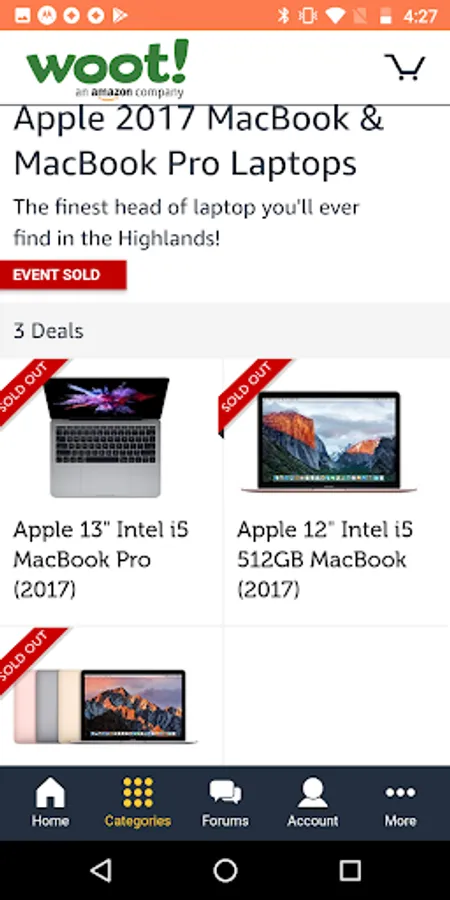Open the Account person icon
The height and width of the screenshot is (900, 450).
pos(313,793)
